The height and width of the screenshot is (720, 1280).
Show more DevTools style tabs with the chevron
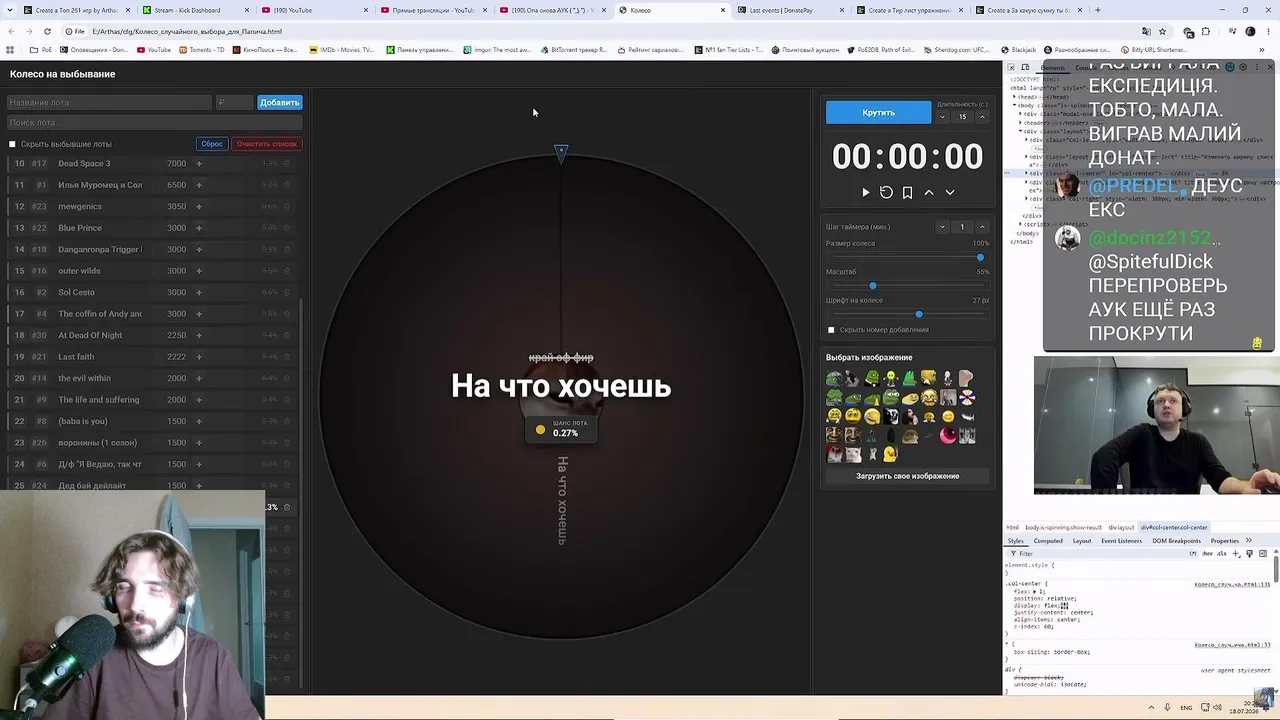(x=1248, y=541)
